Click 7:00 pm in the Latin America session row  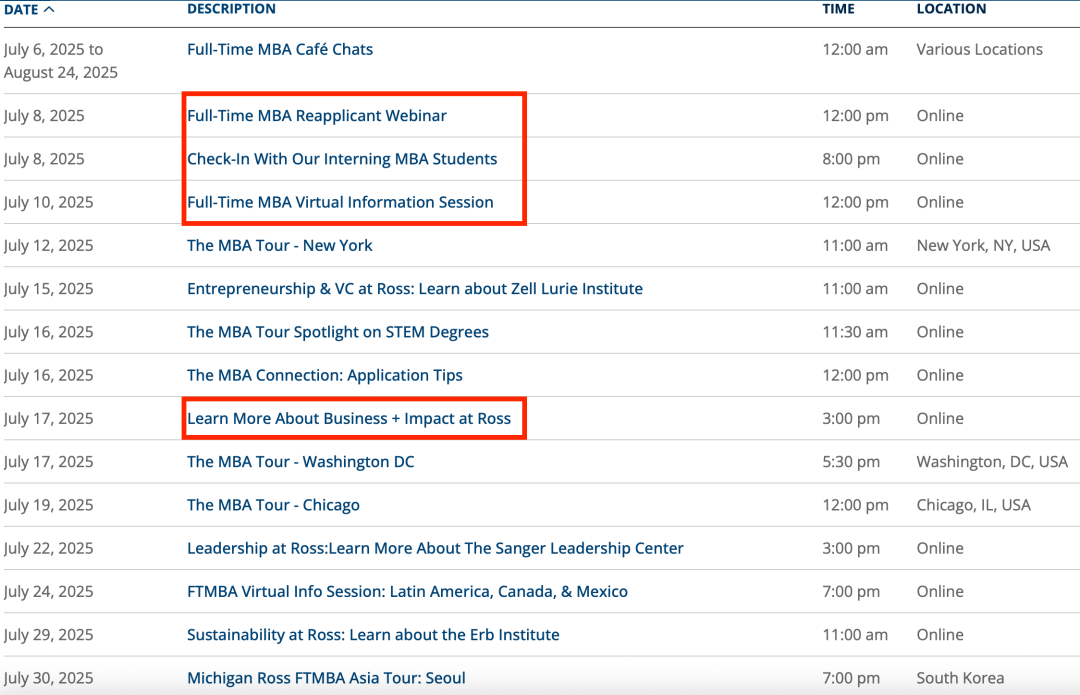[851, 592]
